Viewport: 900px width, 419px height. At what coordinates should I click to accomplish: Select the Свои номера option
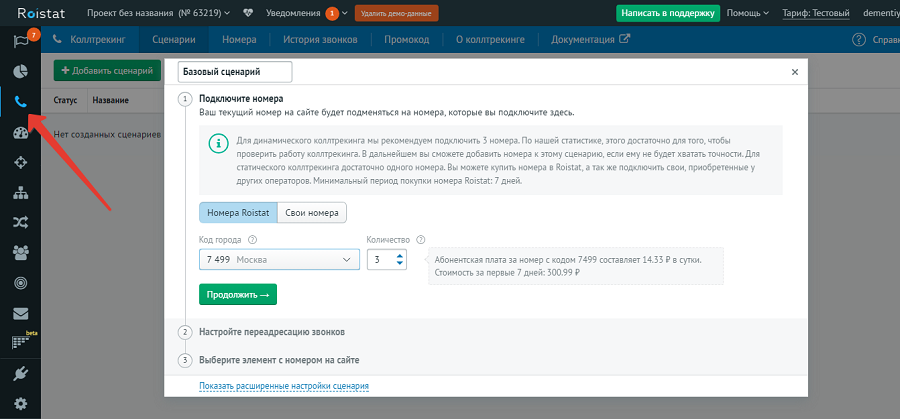pos(312,212)
